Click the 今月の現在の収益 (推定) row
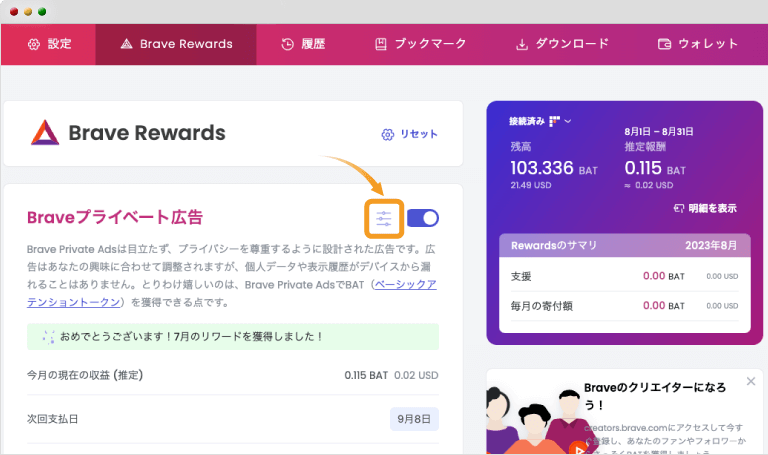 (233, 376)
